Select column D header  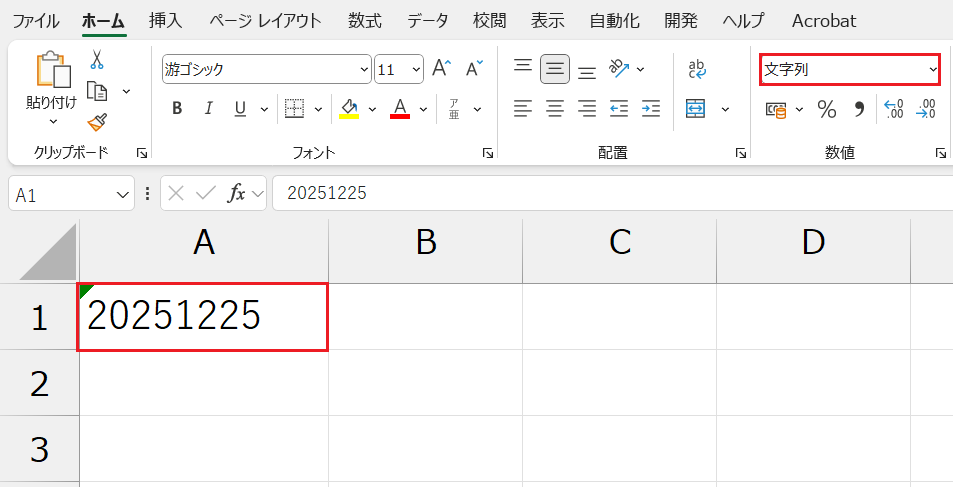pyautogui.click(x=813, y=250)
